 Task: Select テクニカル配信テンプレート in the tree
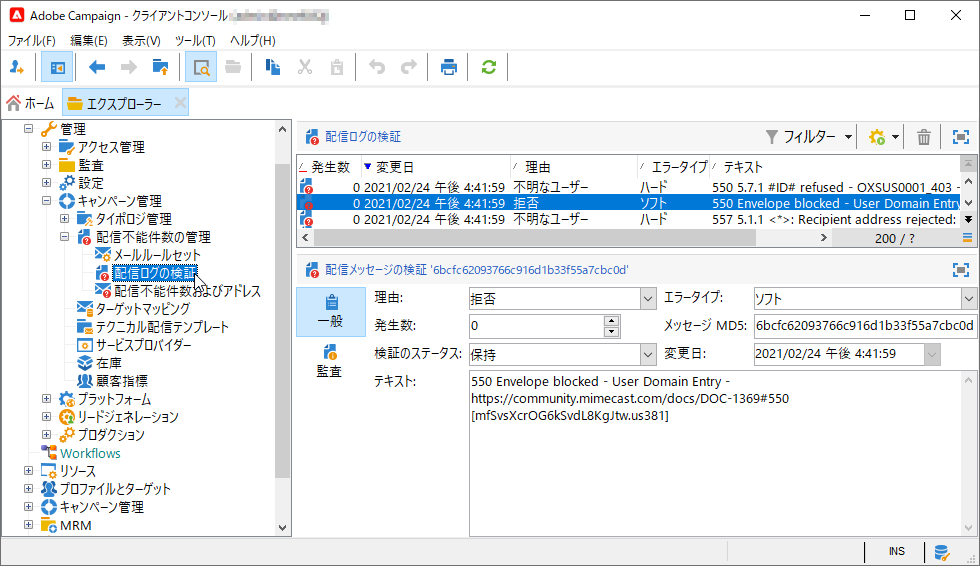pyautogui.click(x=162, y=327)
